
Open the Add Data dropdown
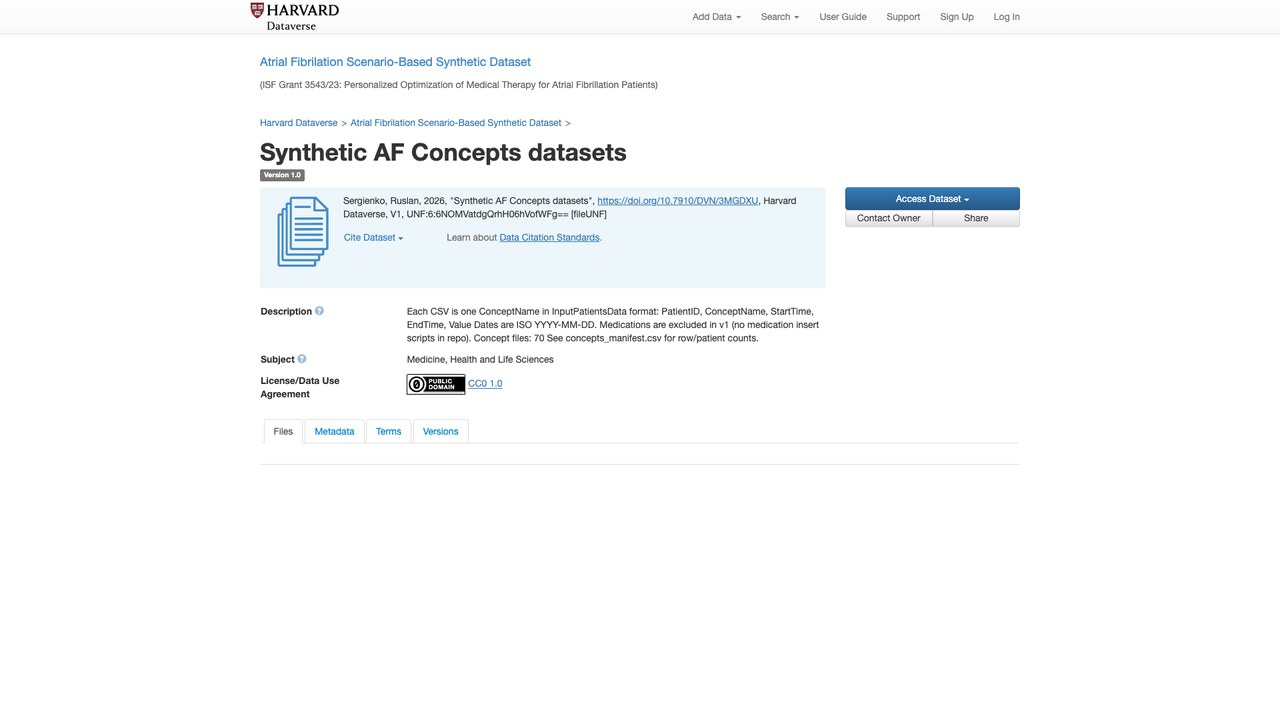[x=716, y=17]
